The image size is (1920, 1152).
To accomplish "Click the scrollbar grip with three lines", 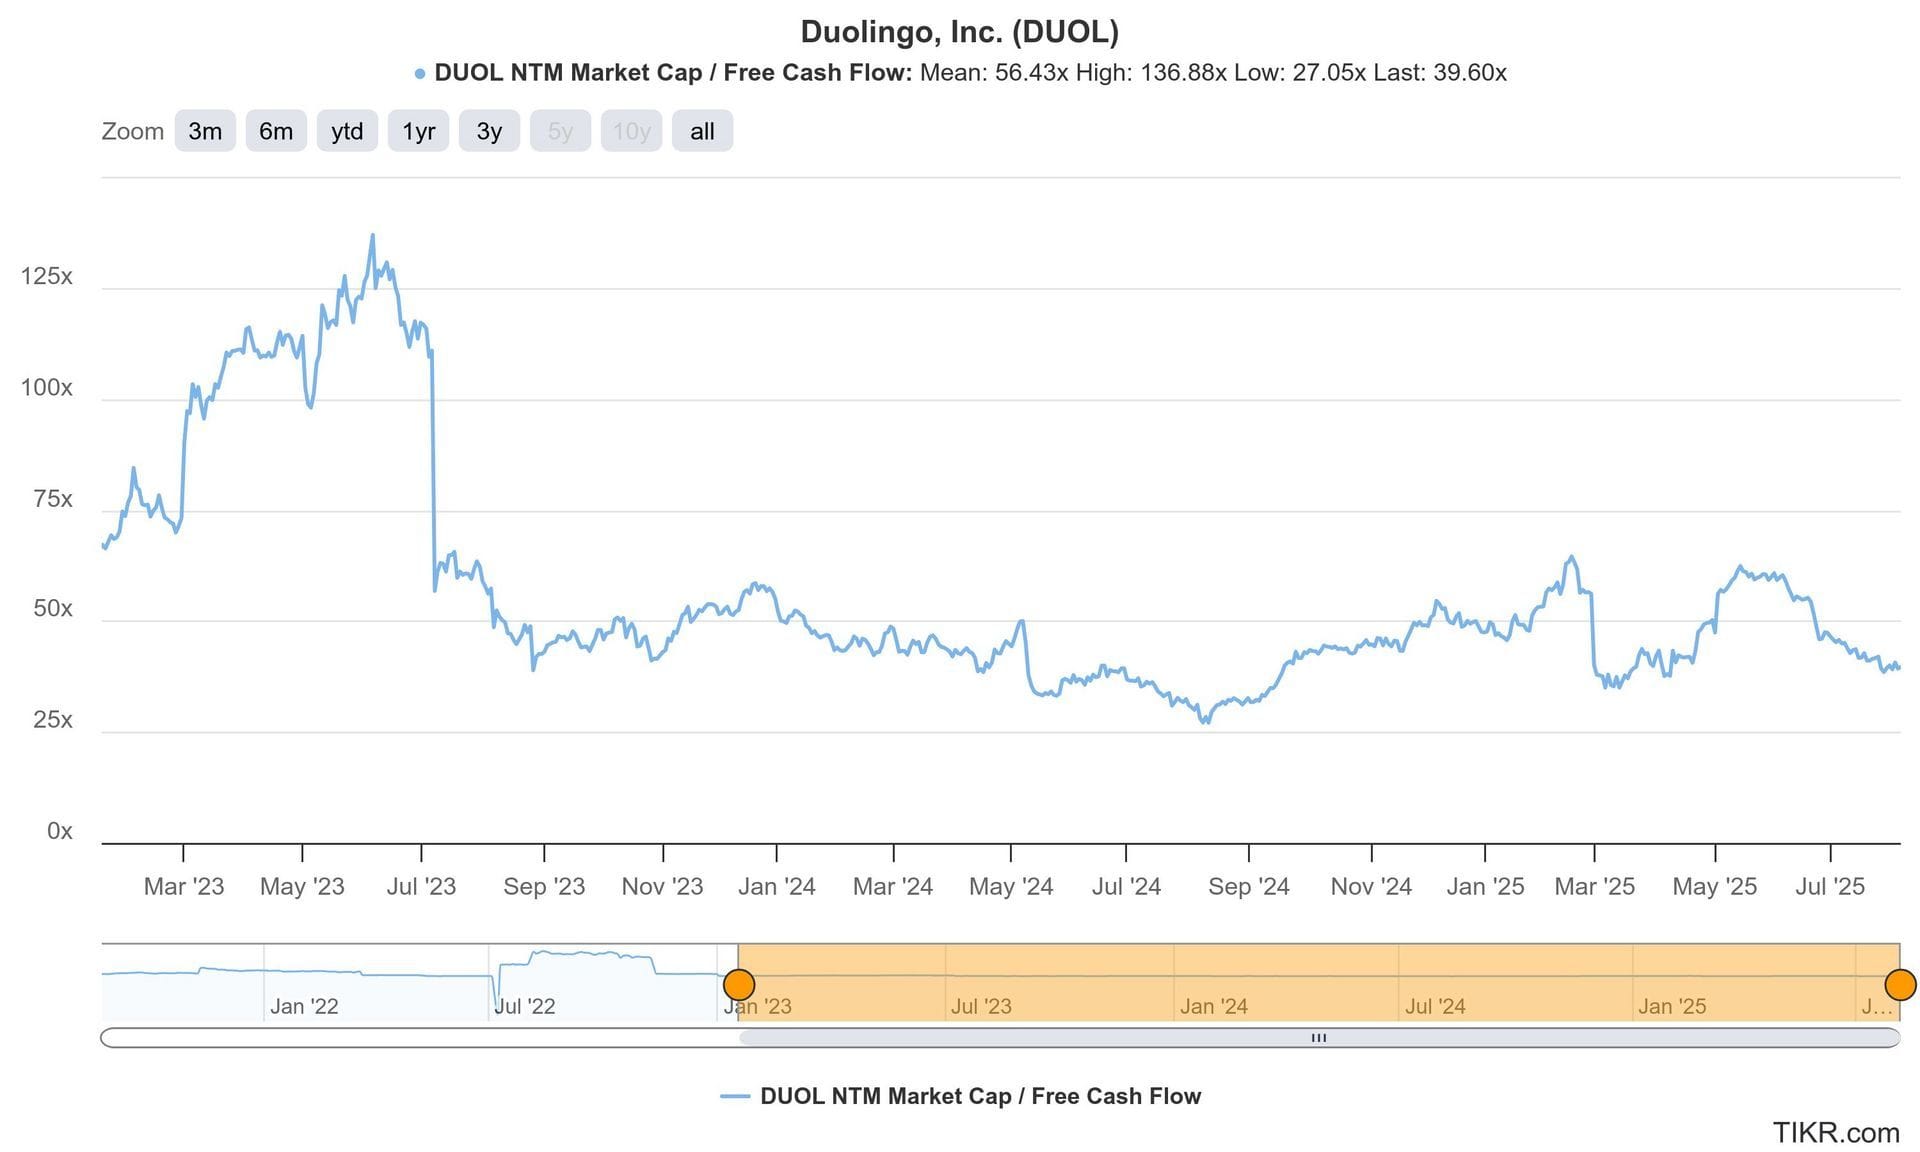I will (1319, 1038).
